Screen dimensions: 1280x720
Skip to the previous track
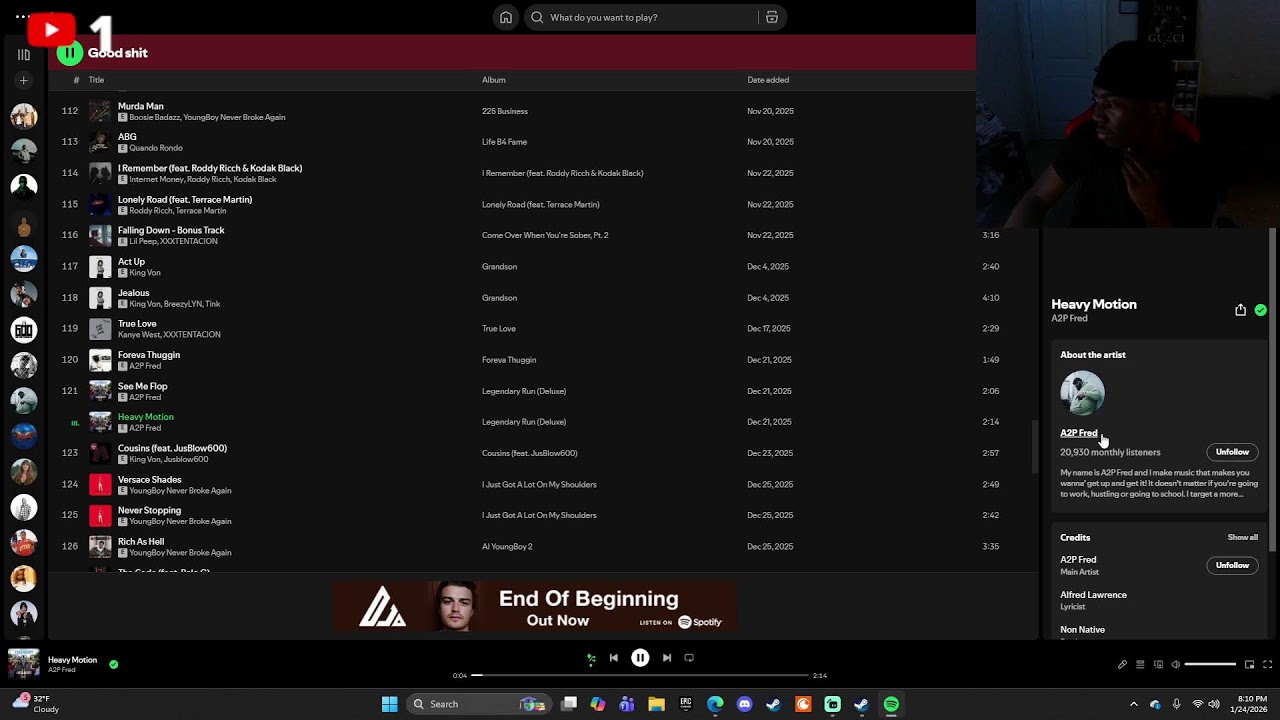614,658
